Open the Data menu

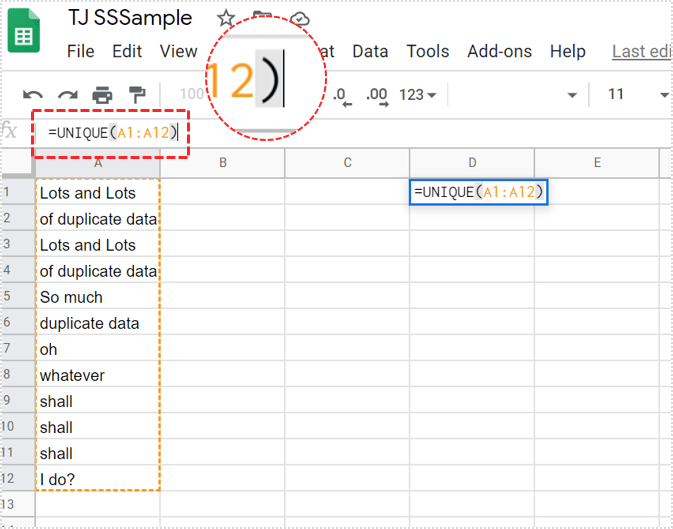tap(370, 51)
